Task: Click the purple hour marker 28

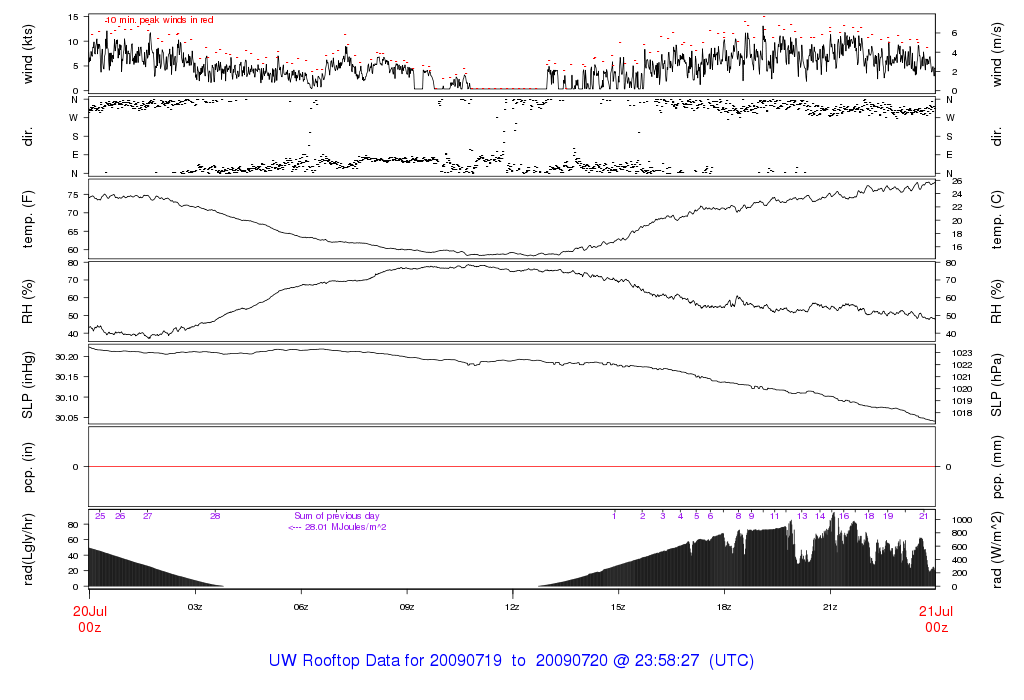Action: pos(215,516)
